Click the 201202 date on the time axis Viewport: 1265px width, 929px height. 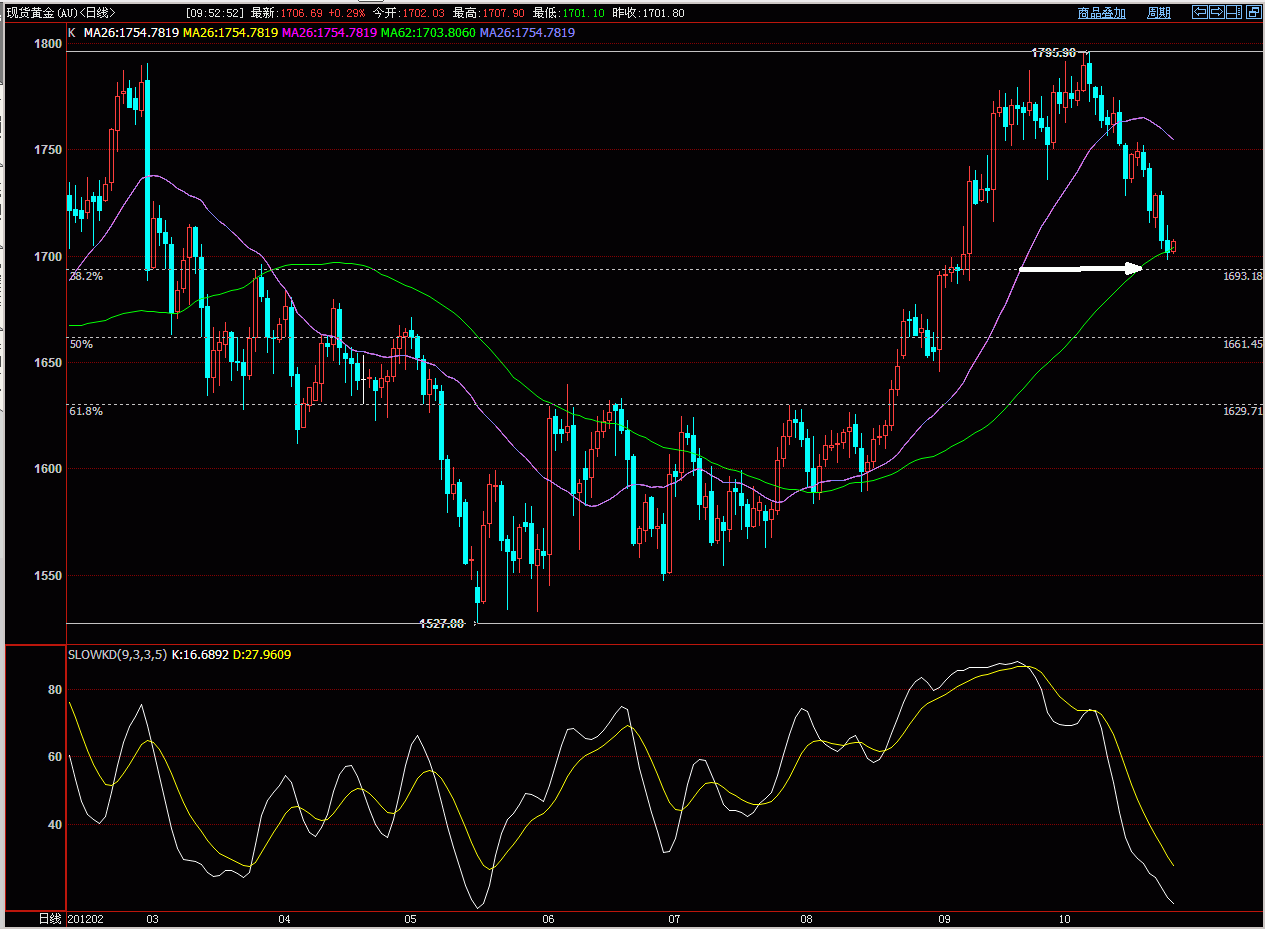(x=86, y=918)
